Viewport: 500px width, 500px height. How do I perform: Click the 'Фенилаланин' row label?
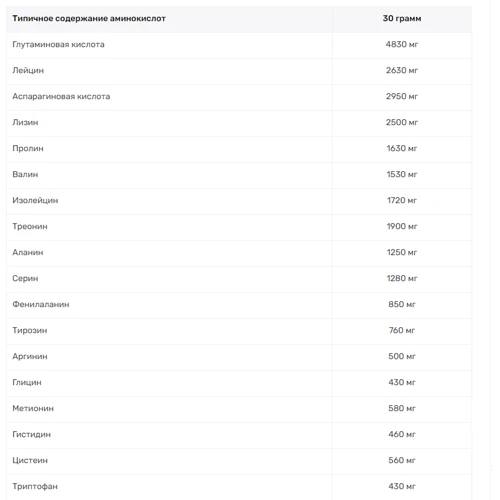[41, 304]
